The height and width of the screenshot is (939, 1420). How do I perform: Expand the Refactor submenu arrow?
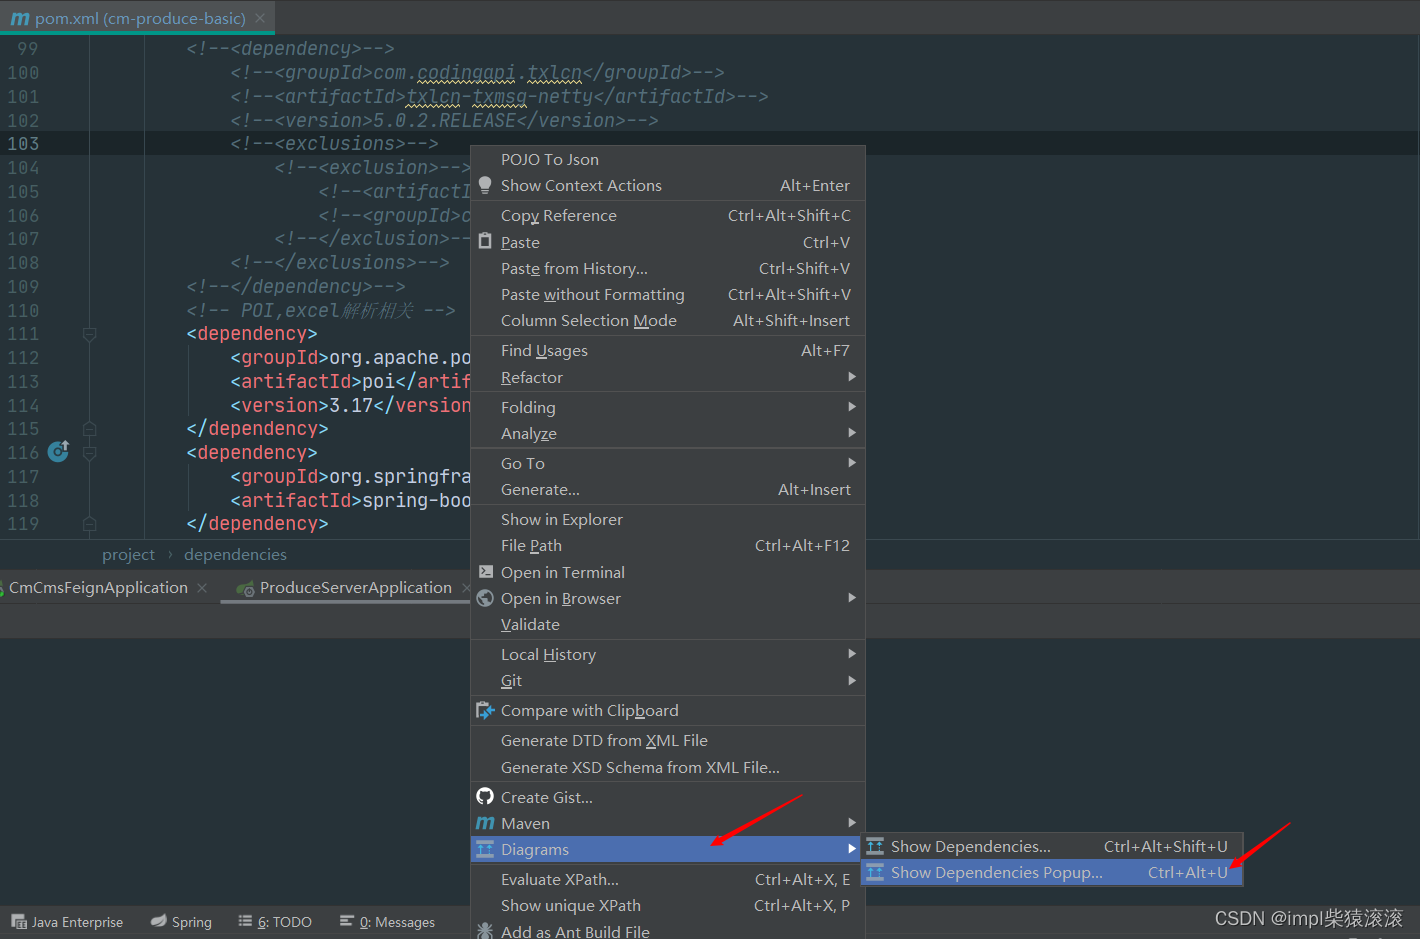pyautogui.click(x=852, y=377)
